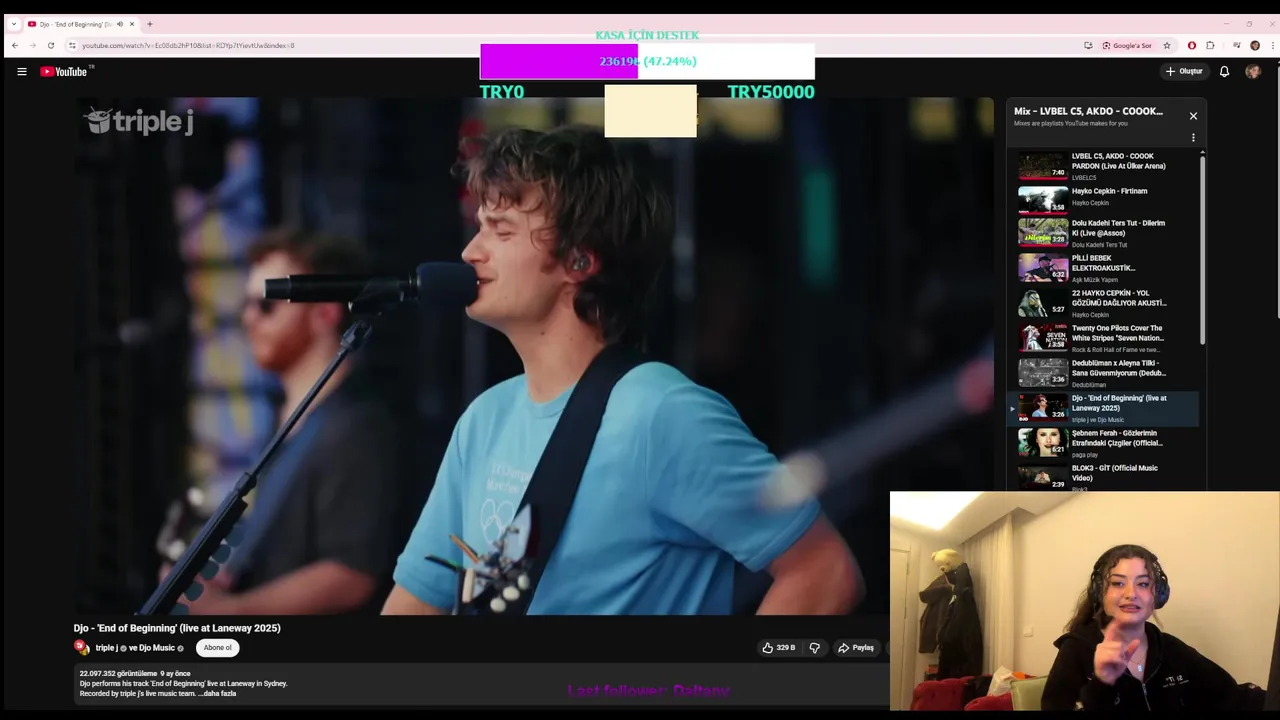The height and width of the screenshot is (720, 1280).
Task: Click the Mix - LVBEL C5, AKDO title
Action: [1088, 111]
